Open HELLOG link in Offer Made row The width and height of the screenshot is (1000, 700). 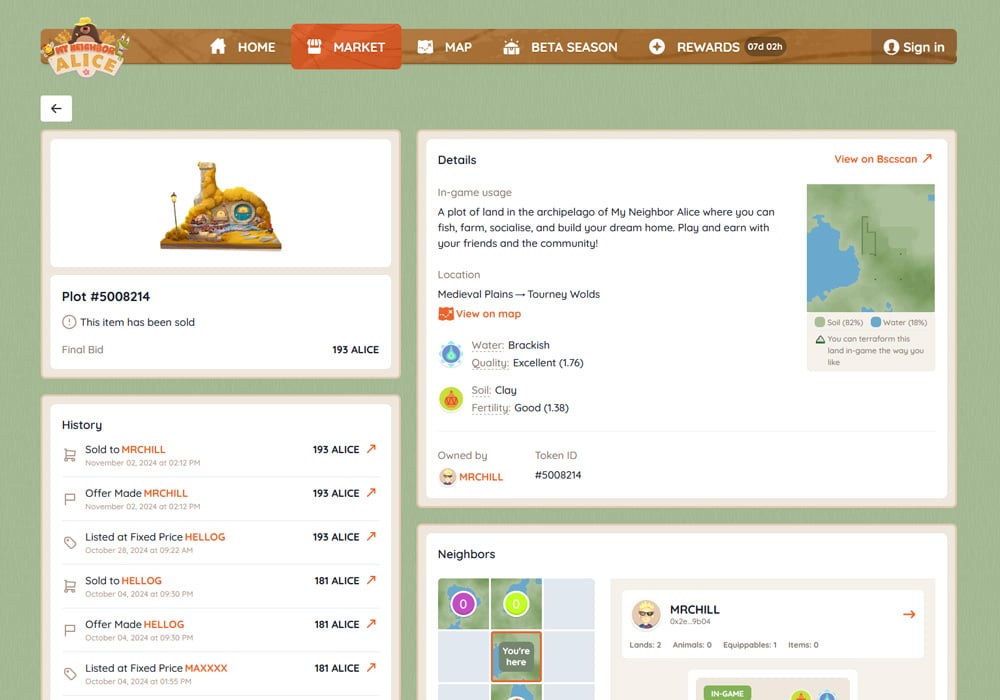[164, 624]
